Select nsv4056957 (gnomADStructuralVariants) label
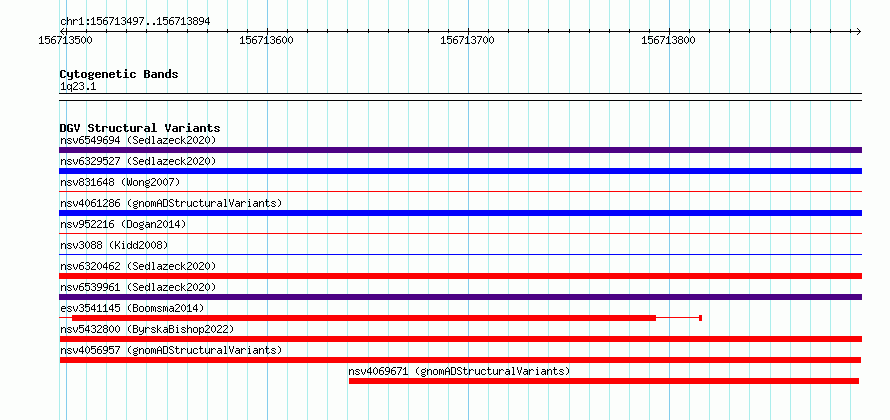The width and height of the screenshot is (890, 420). tap(171, 350)
